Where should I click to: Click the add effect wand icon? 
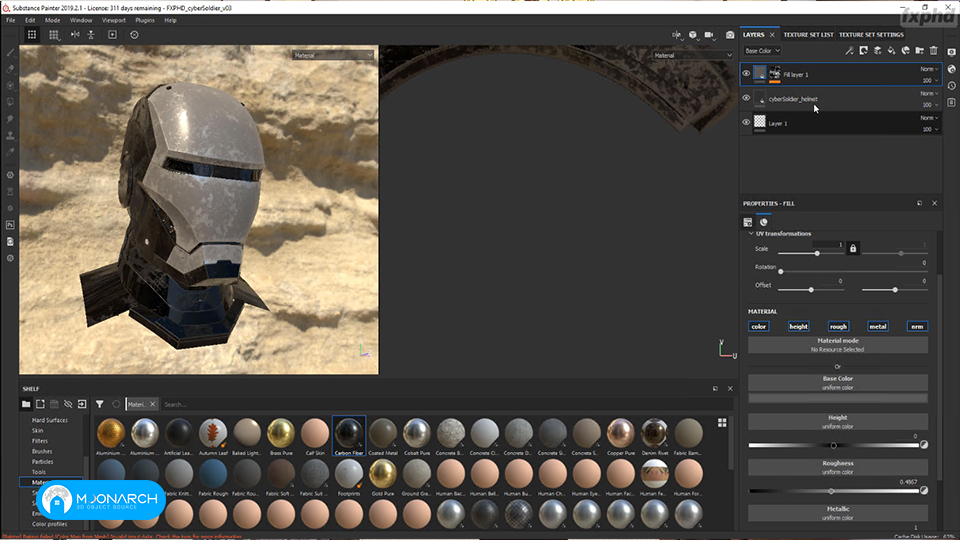click(849, 51)
